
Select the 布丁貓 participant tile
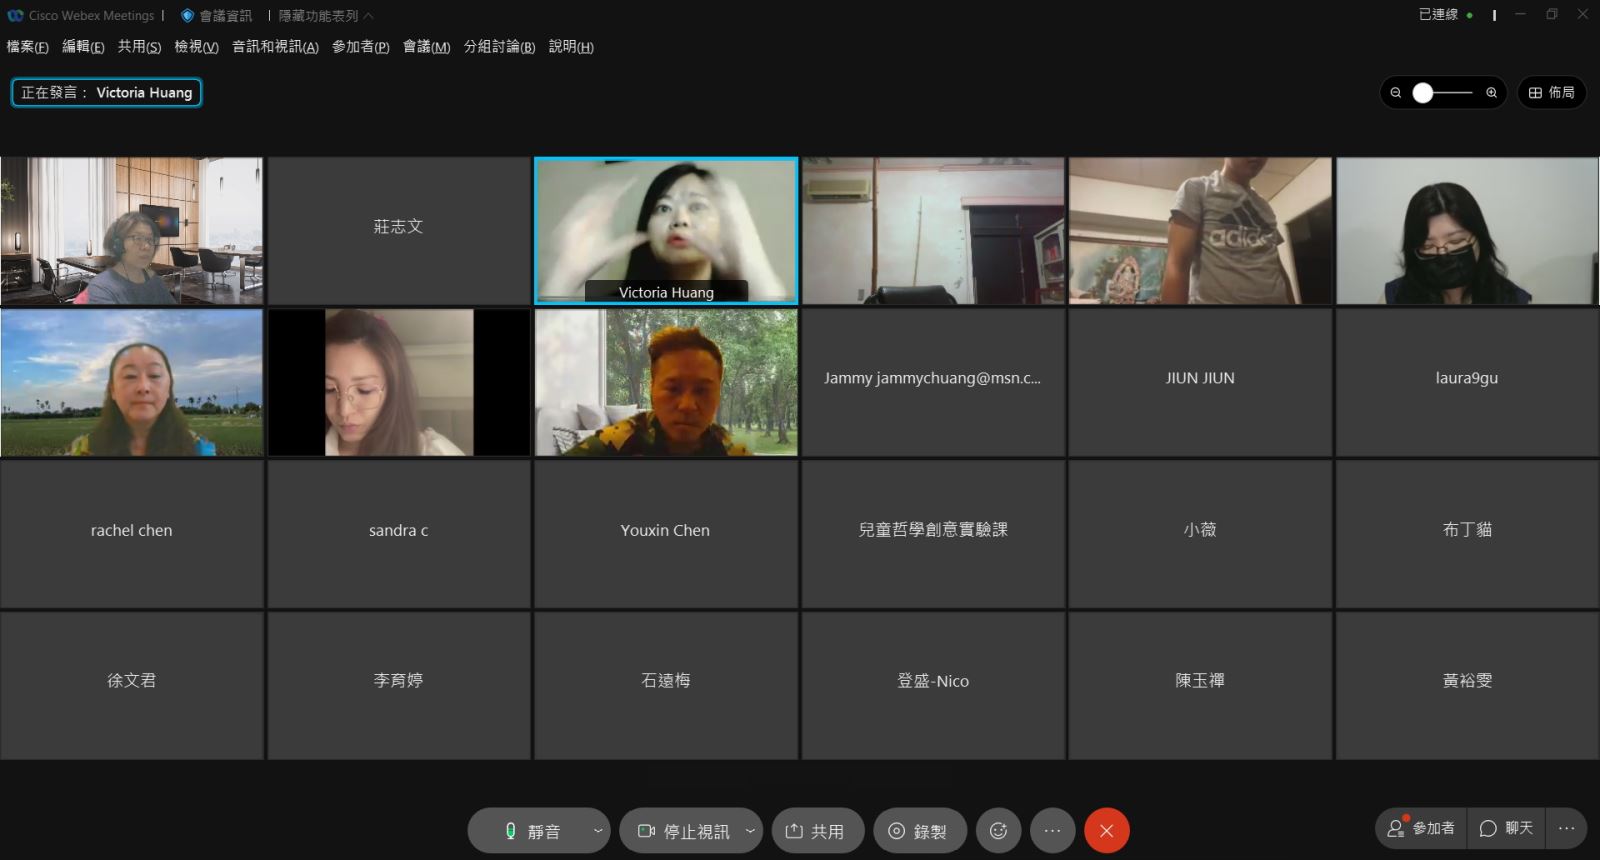[x=1467, y=533]
